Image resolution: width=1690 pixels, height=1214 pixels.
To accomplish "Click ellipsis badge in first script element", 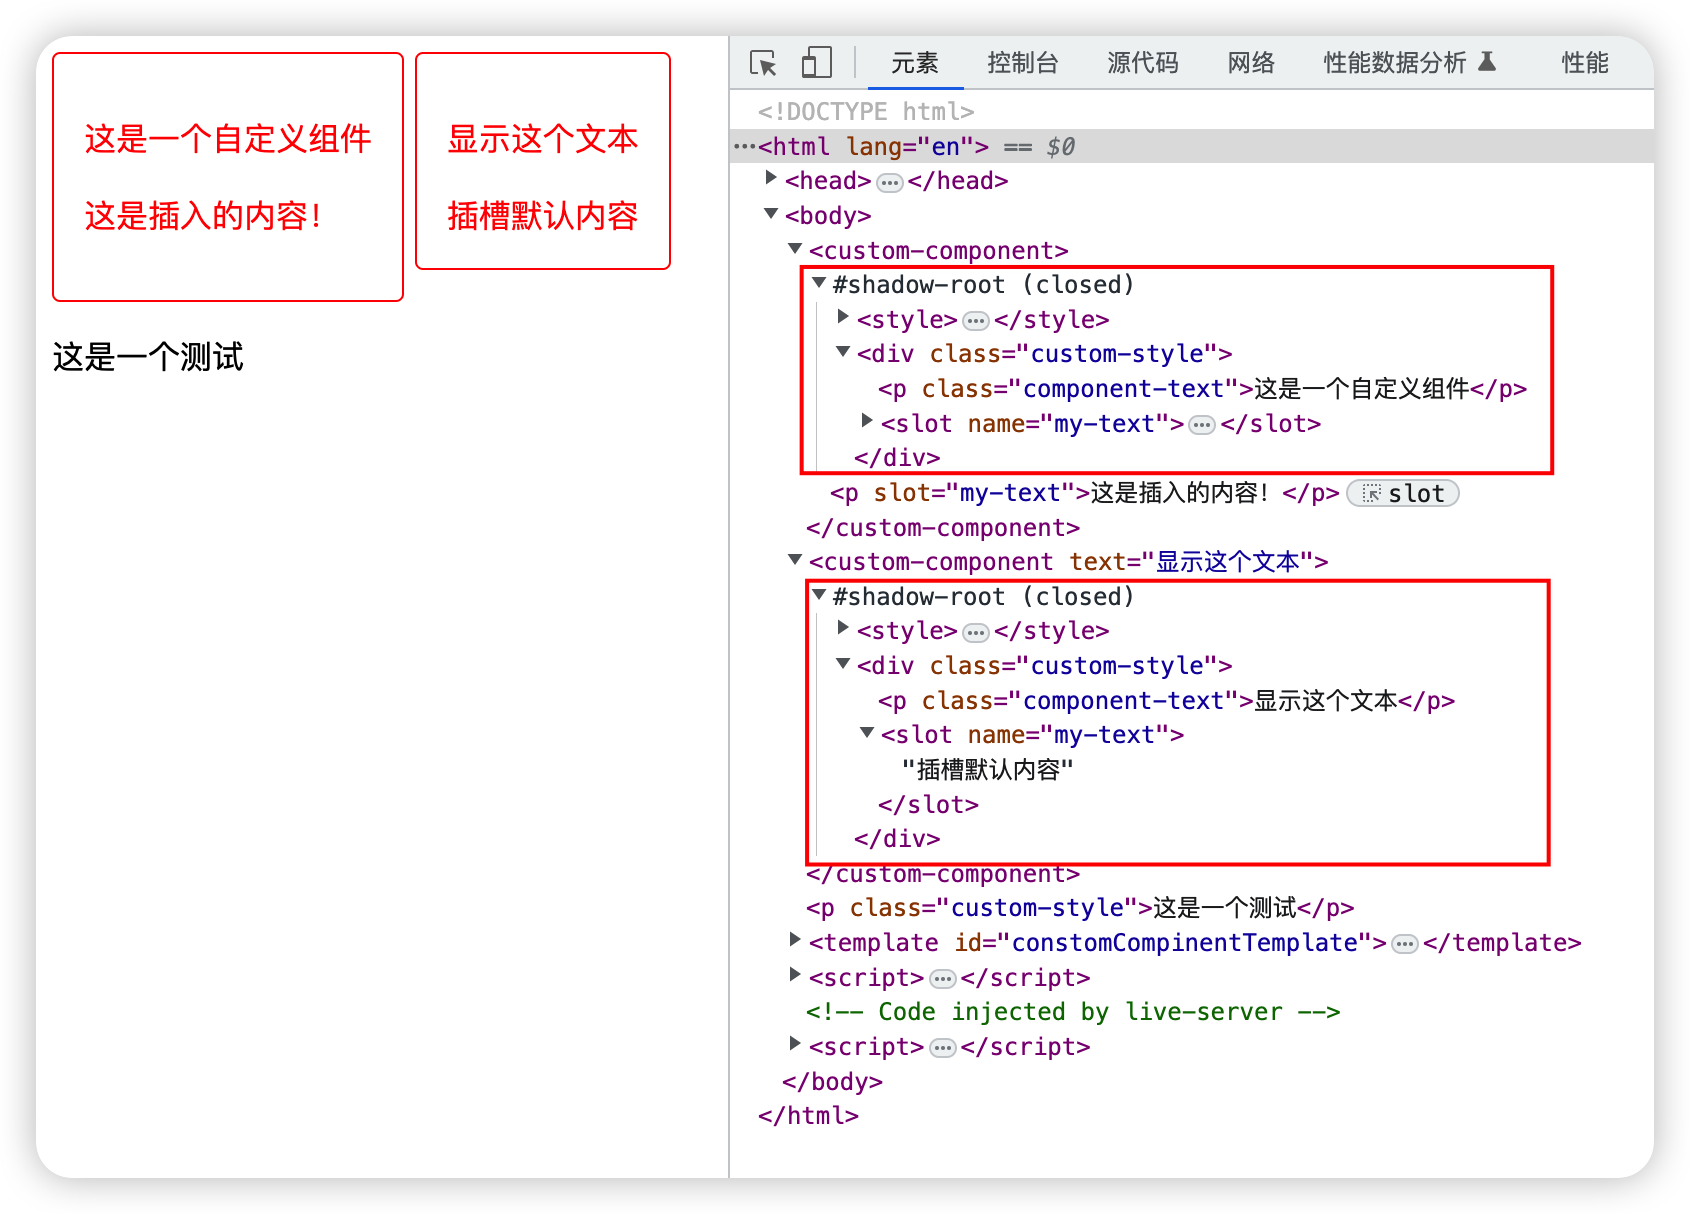I will click(942, 979).
